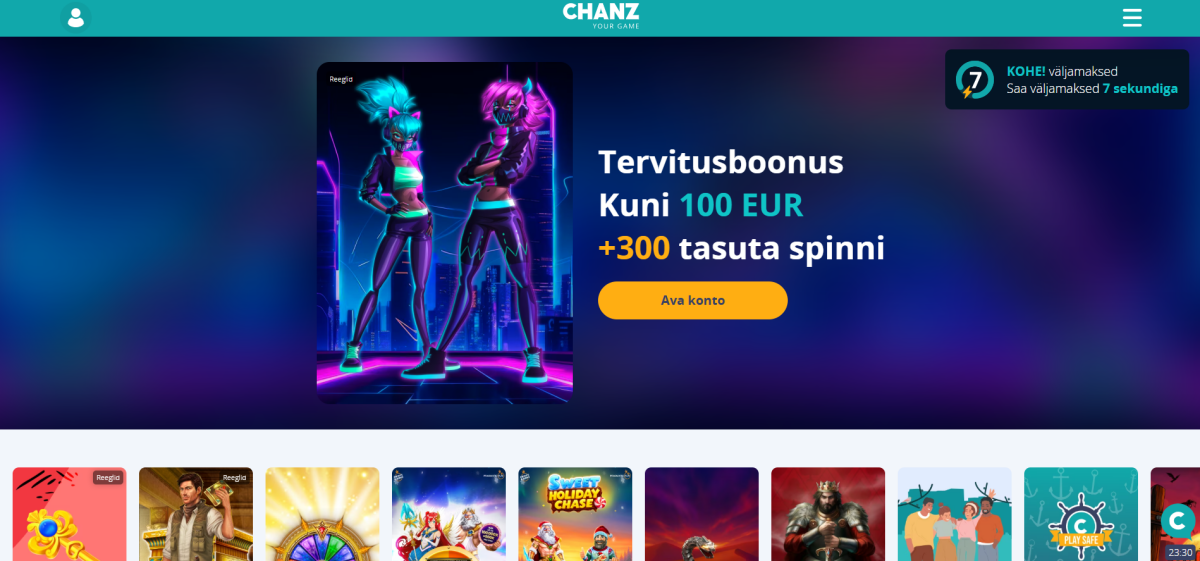Screen dimensions: 1200x561
Task: Open the explorer man game tile
Action: 196,514
